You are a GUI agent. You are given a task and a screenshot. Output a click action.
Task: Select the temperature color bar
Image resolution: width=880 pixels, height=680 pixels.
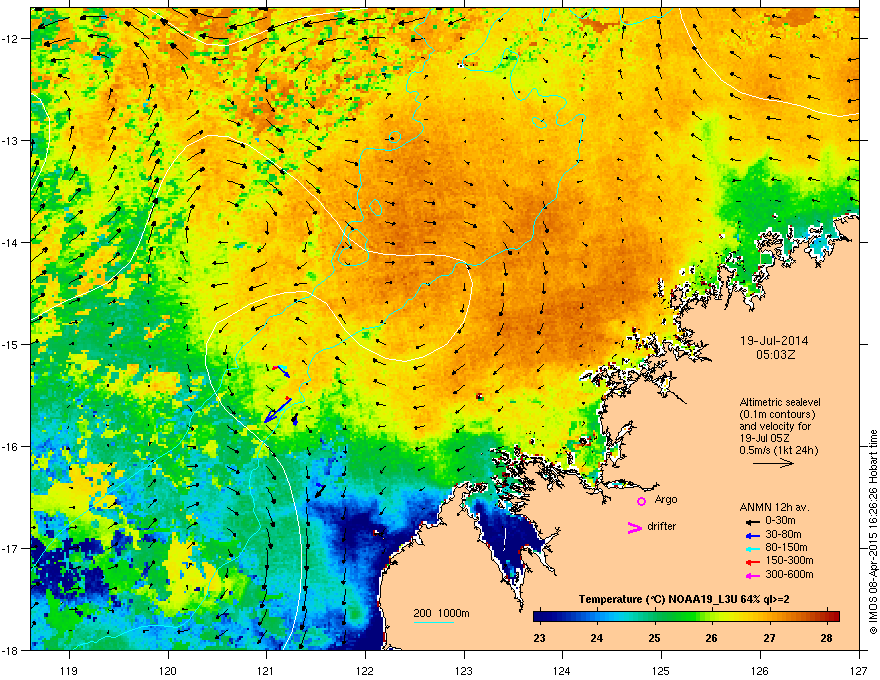[x=686, y=616]
